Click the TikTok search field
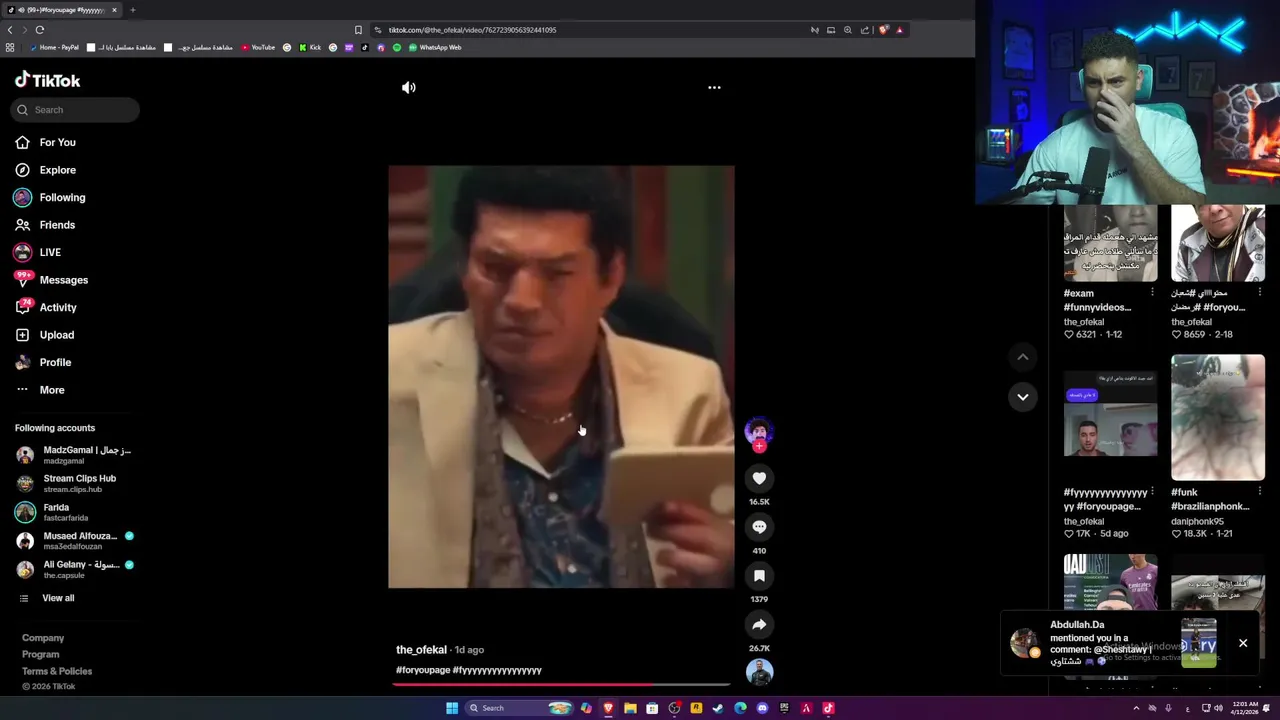 click(75, 110)
